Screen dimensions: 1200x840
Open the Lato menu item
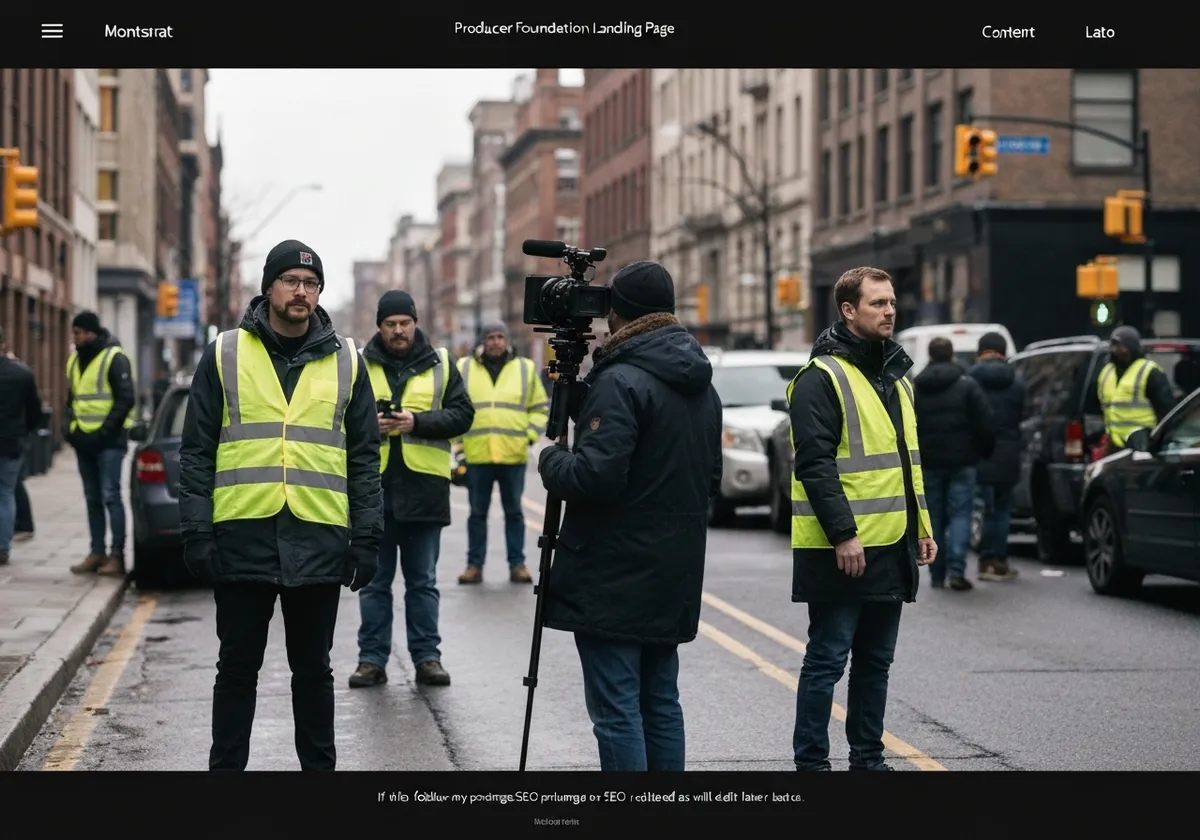coord(1100,32)
